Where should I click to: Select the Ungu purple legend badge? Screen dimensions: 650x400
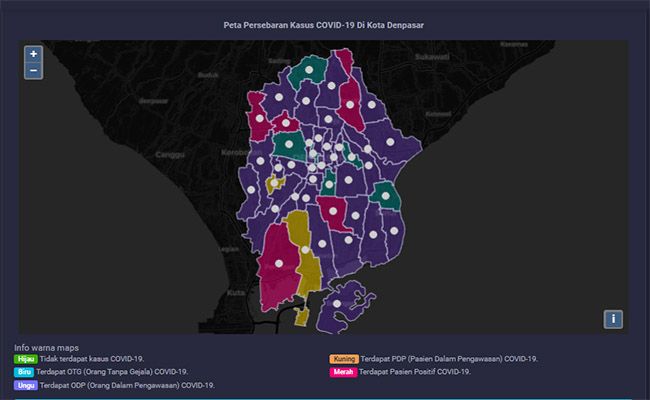click(24, 384)
